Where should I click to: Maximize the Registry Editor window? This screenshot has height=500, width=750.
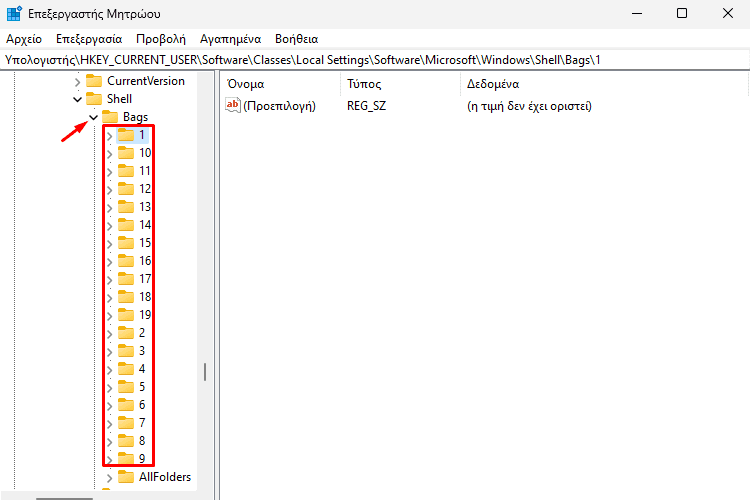[x=682, y=13]
